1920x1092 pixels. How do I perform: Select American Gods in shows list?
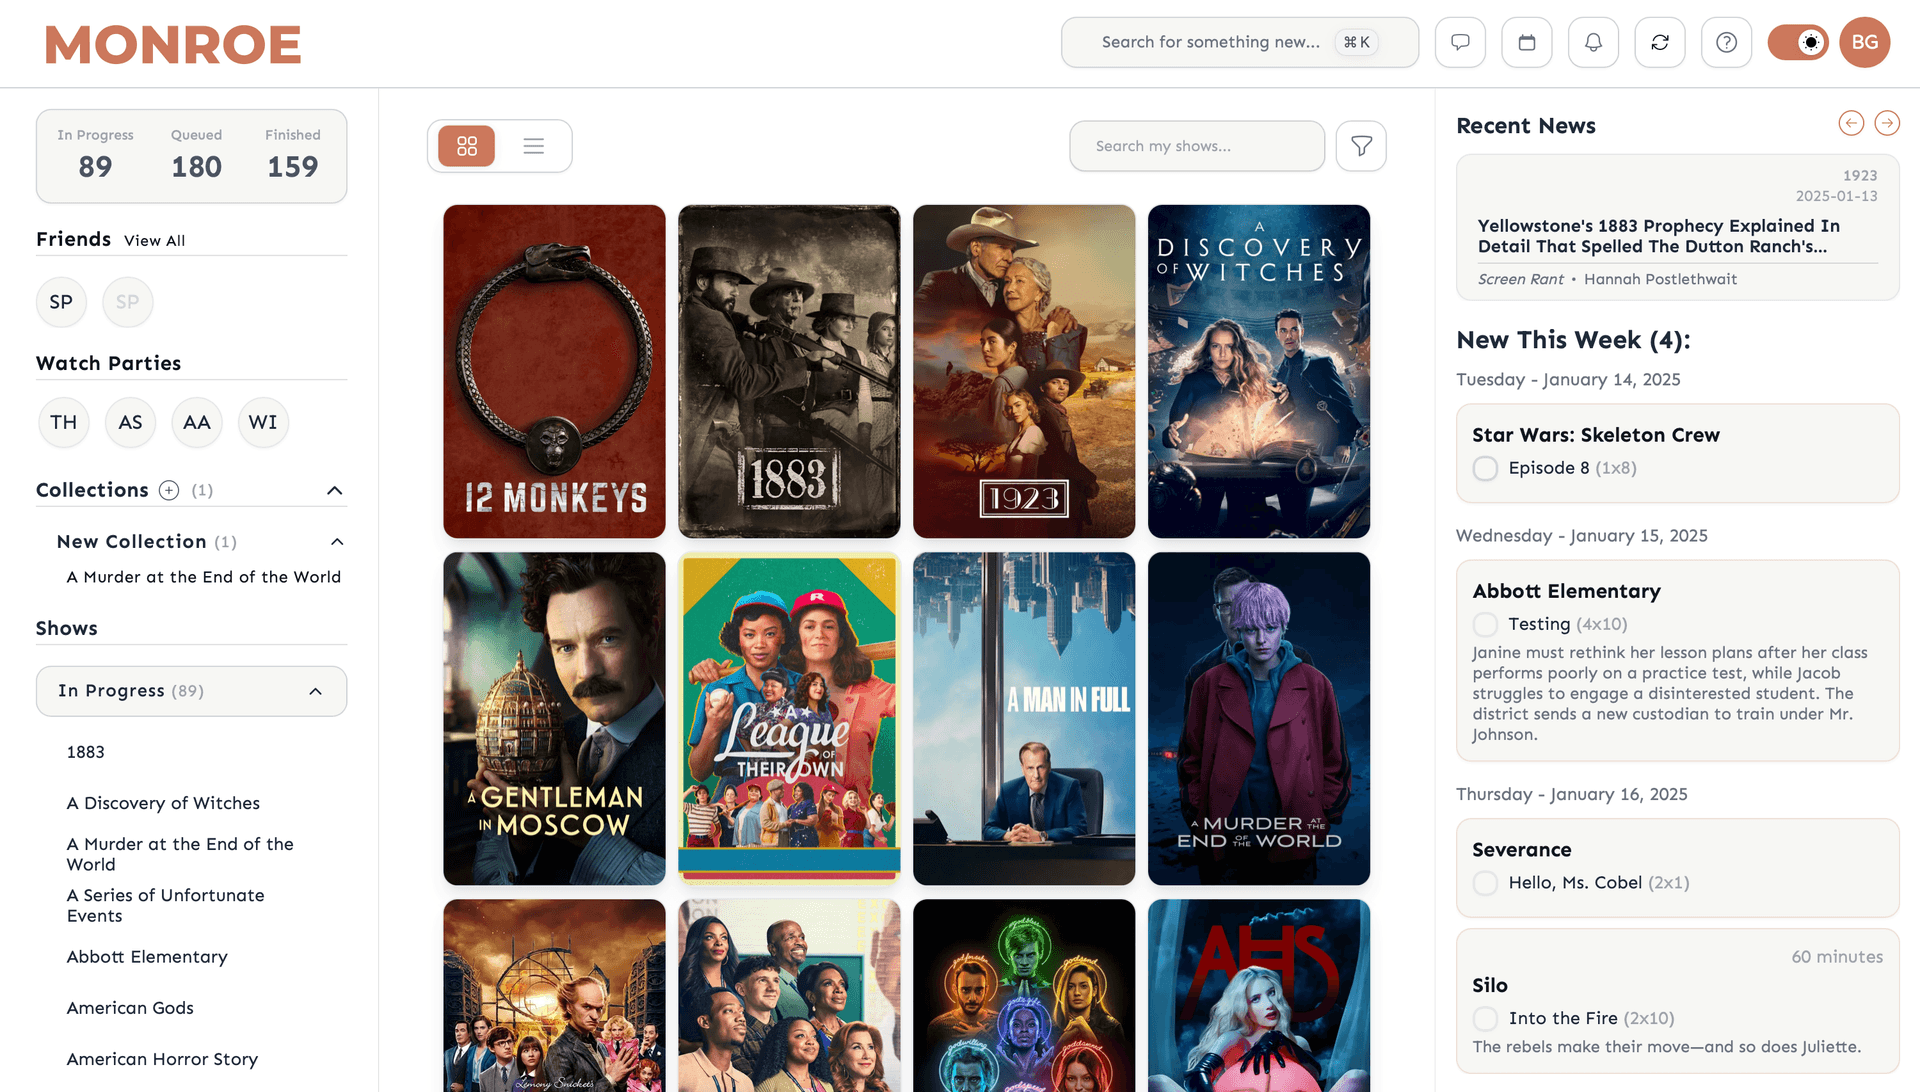click(x=130, y=1008)
